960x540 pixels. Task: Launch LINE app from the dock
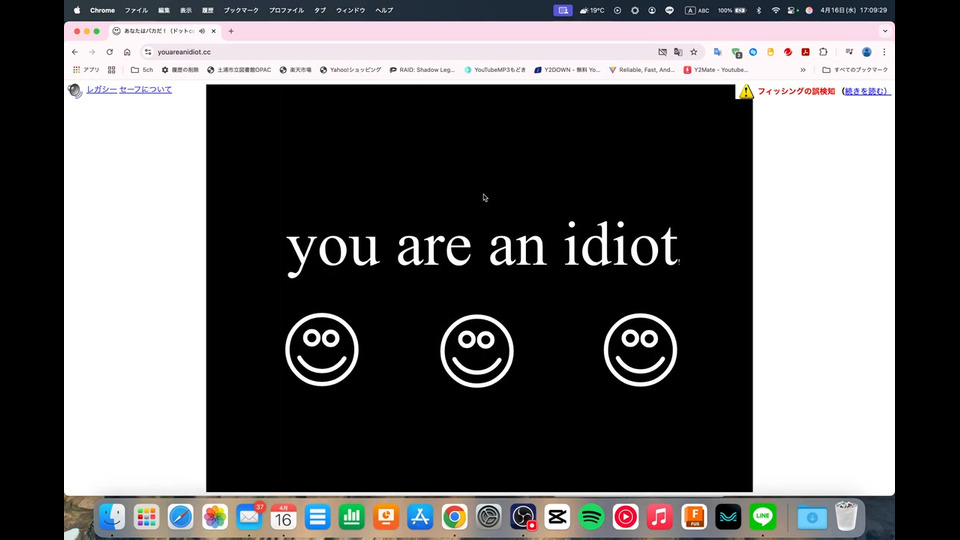coord(763,516)
